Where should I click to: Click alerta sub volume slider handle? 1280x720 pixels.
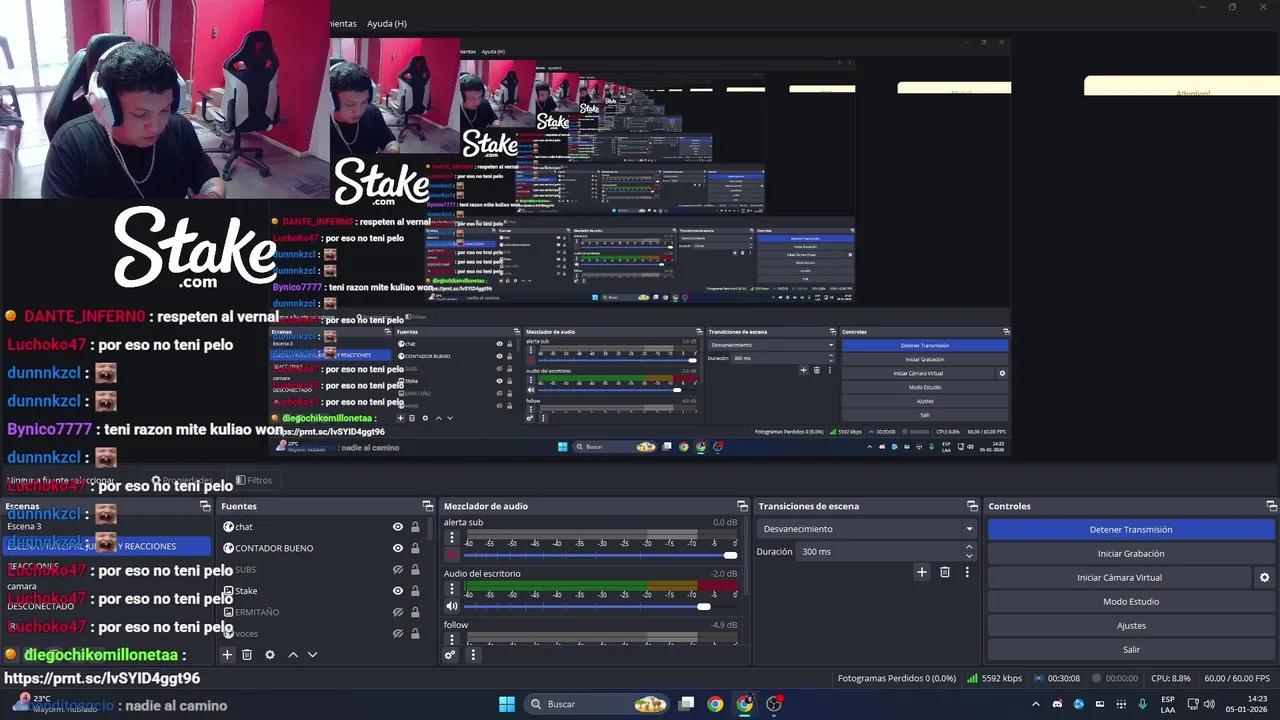[730, 555]
